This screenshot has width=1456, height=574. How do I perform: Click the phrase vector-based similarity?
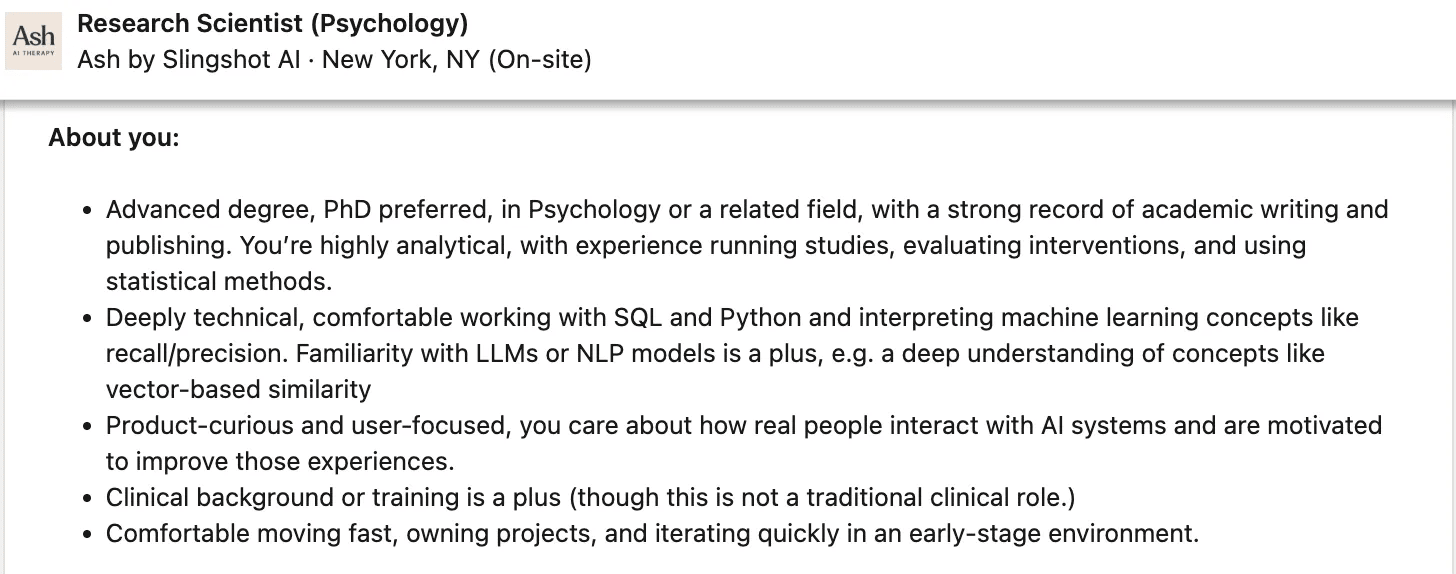pos(238,389)
